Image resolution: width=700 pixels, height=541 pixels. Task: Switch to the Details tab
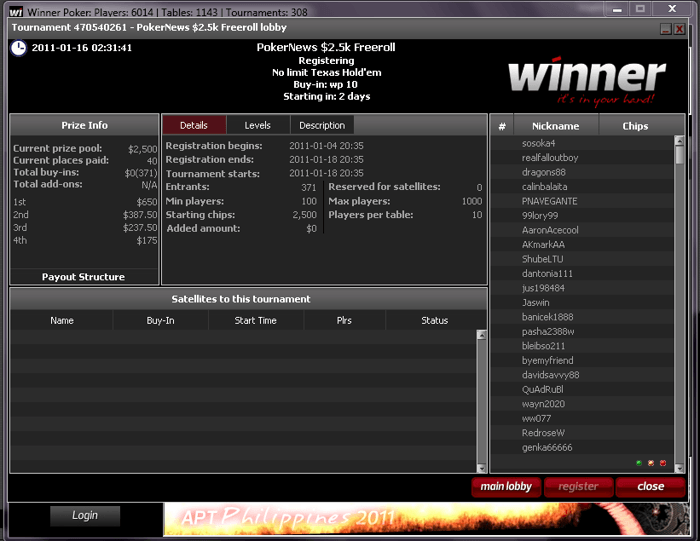point(194,125)
